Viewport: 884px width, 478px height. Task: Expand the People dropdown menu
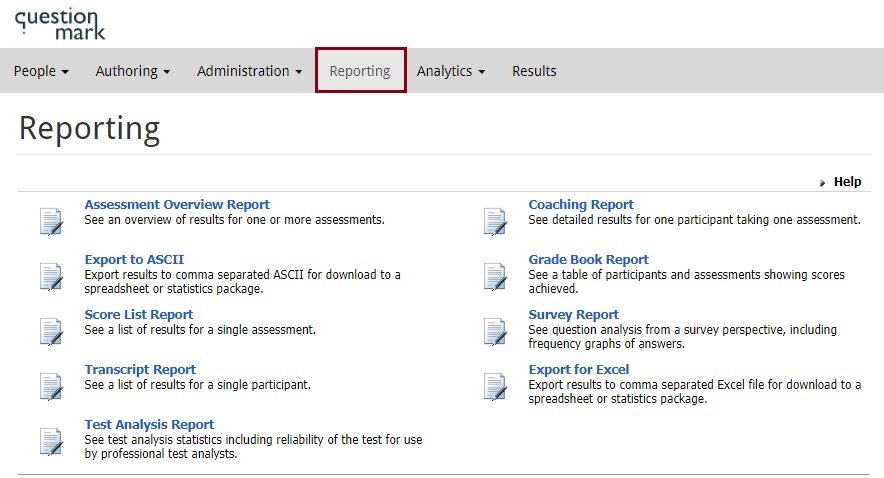pyautogui.click(x=41, y=71)
